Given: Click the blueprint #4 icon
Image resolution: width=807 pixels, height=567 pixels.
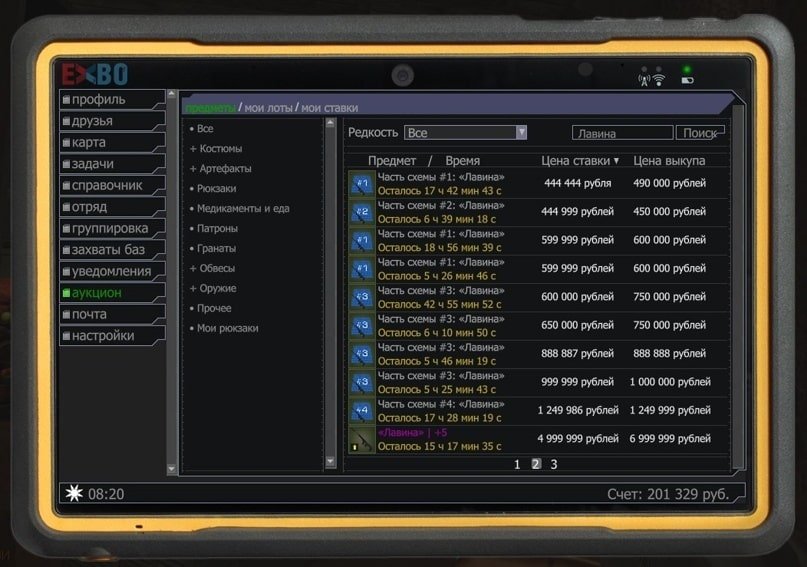Looking at the screenshot, I should (362, 411).
